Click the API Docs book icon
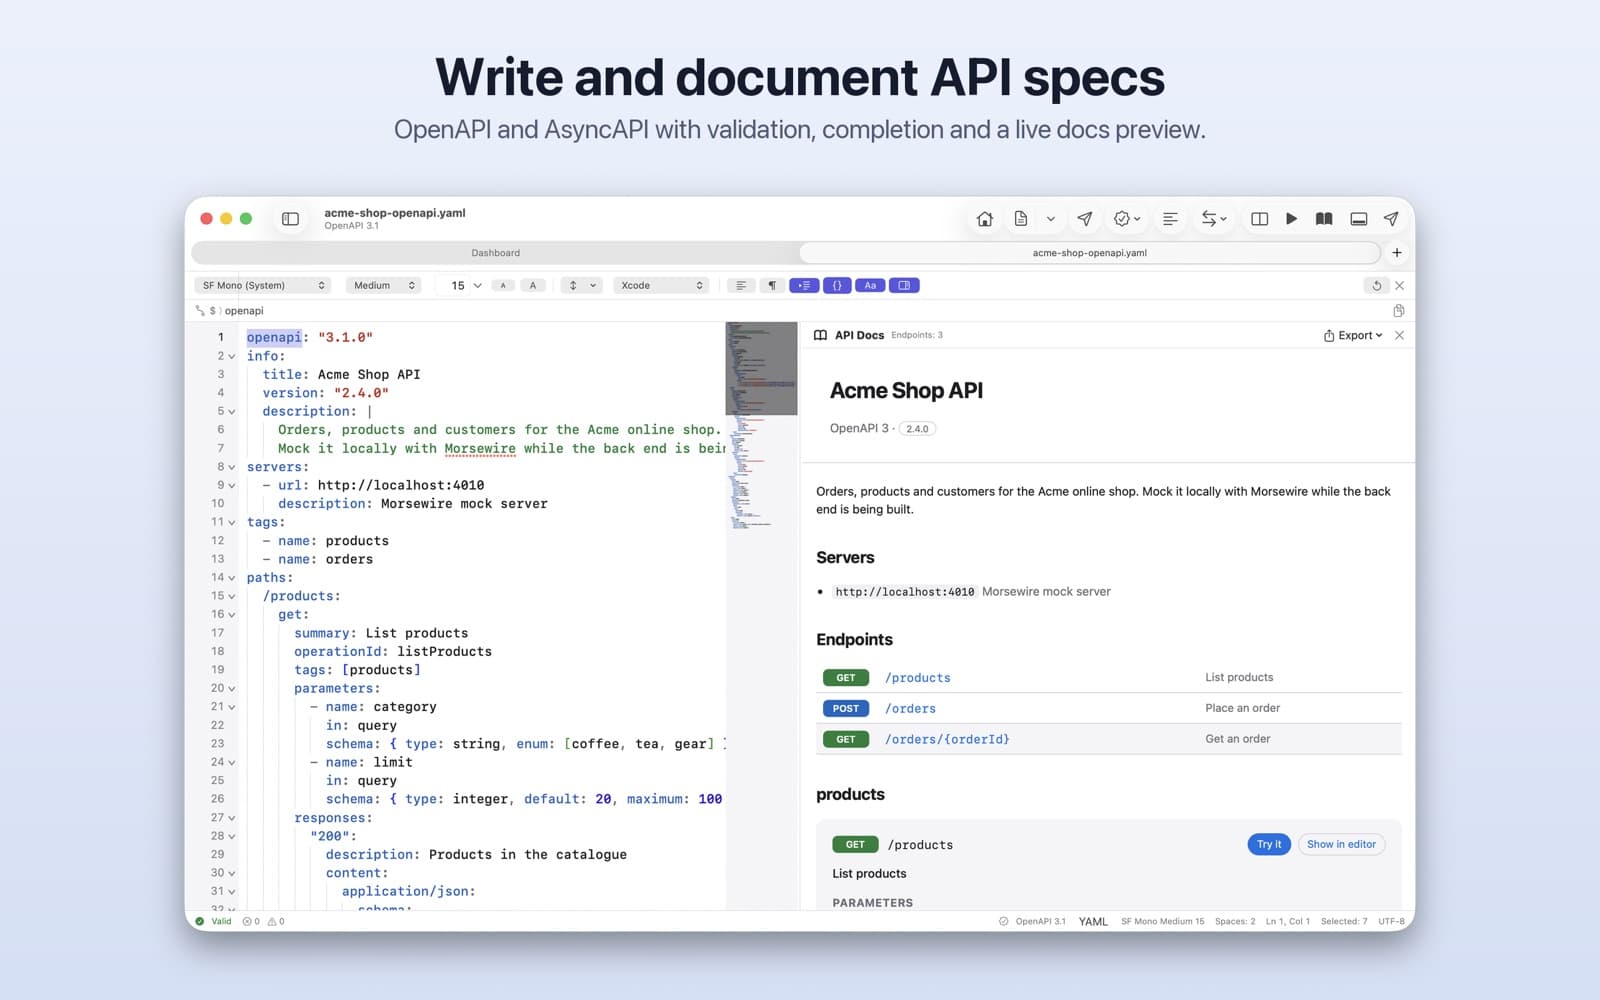This screenshot has width=1600, height=1000. click(x=820, y=336)
